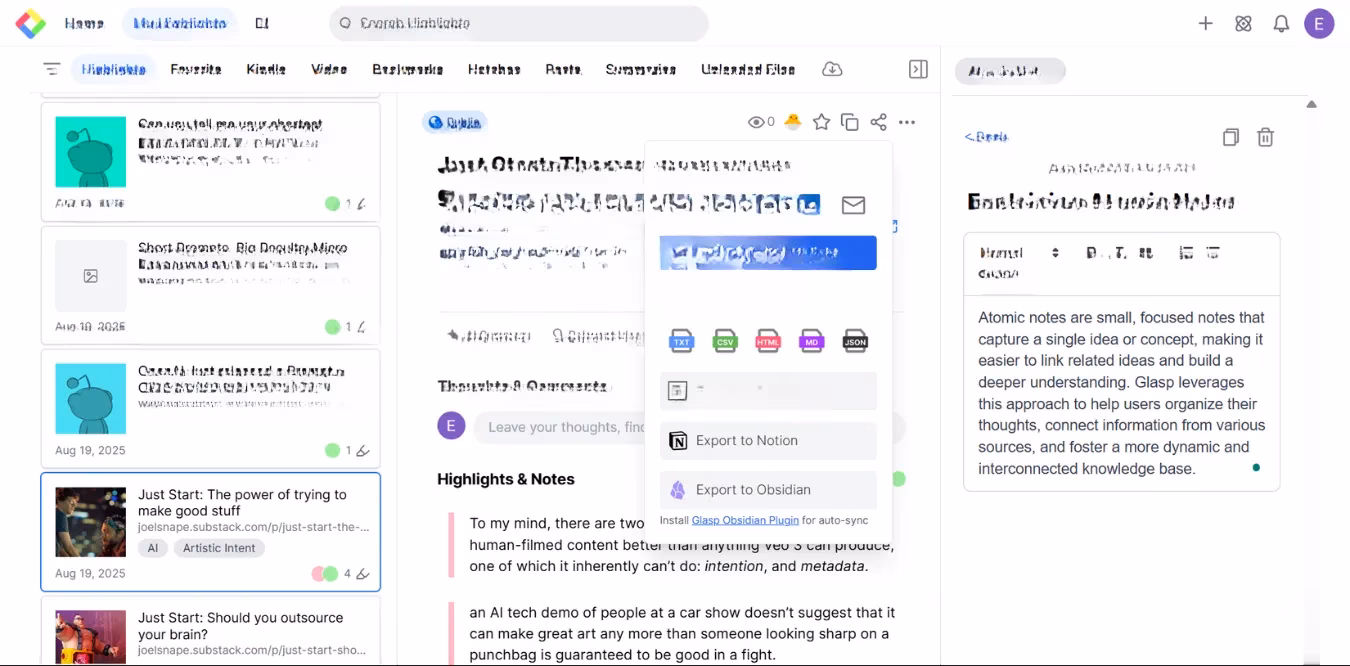
Task: Export highlights as JSON file
Action: (855, 340)
